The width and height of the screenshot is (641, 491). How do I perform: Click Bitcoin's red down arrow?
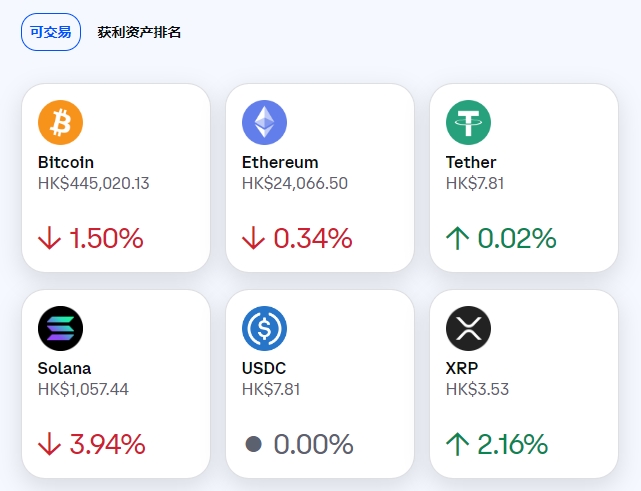(x=50, y=238)
